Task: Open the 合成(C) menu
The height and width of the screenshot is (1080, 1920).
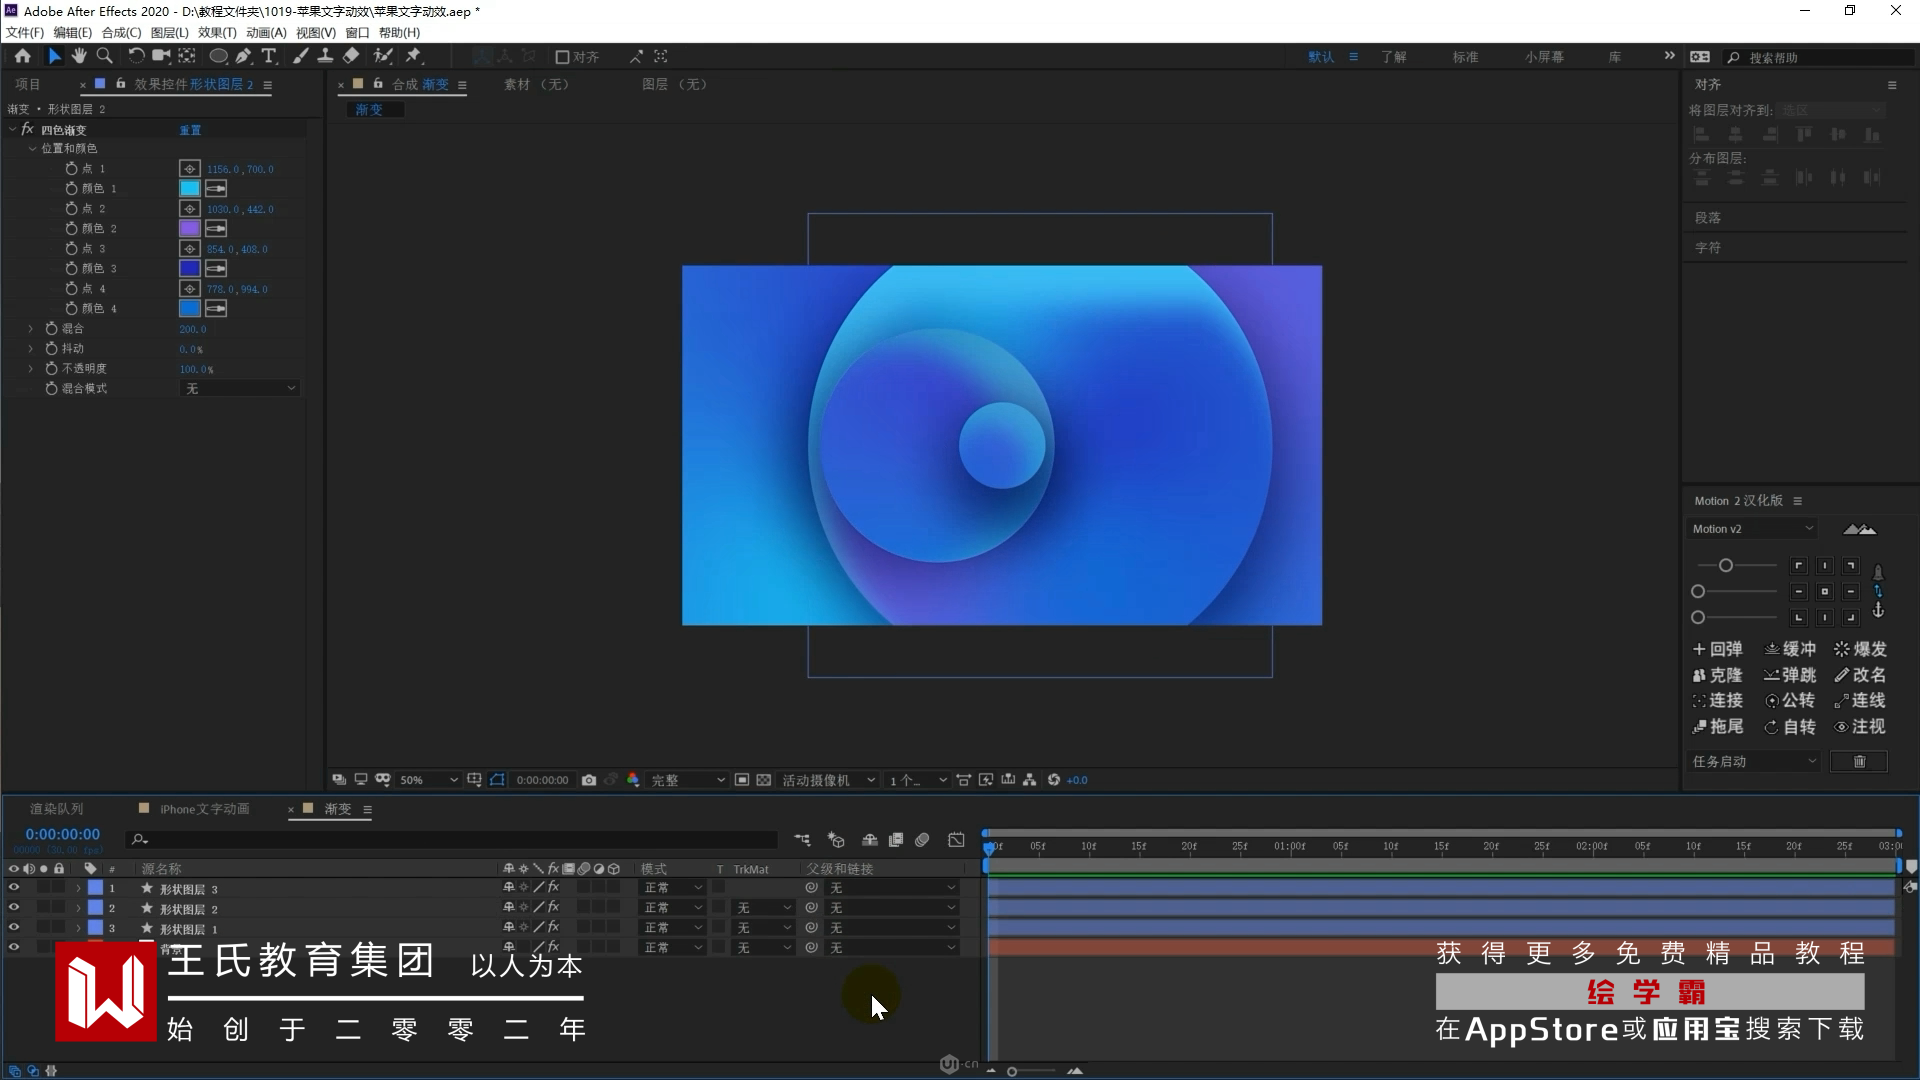Action: pyautogui.click(x=121, y=32)
